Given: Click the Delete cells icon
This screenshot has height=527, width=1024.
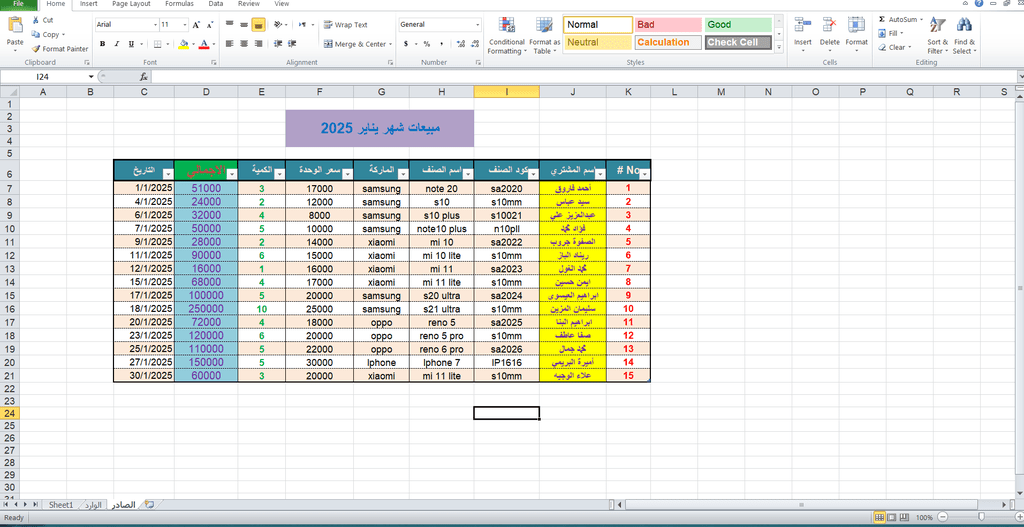Looking at the screenshot, I should 829,26.
